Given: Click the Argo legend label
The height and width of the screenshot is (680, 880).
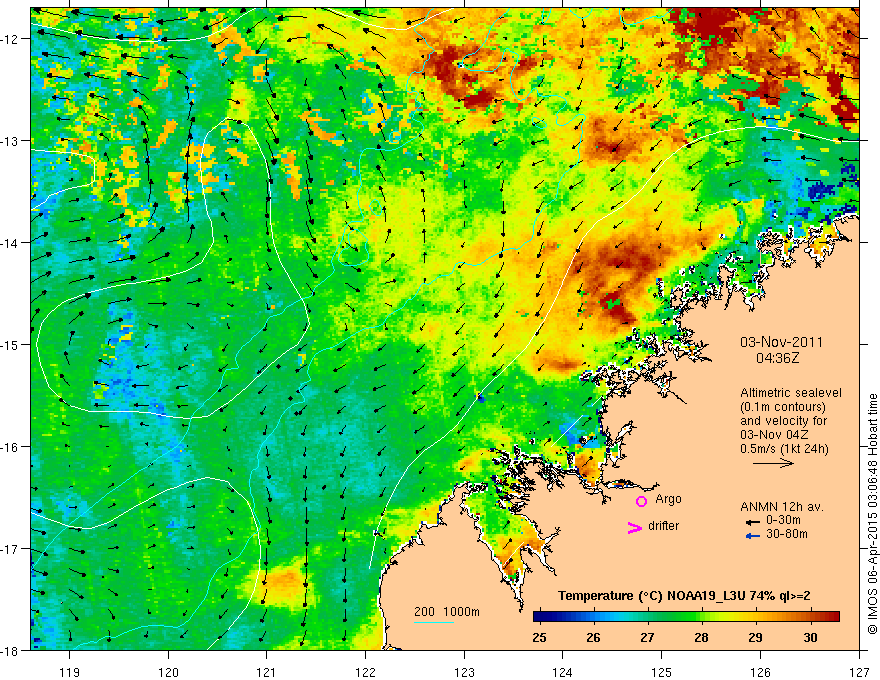Looking at the screenshot, I should (x=668, y=499).
